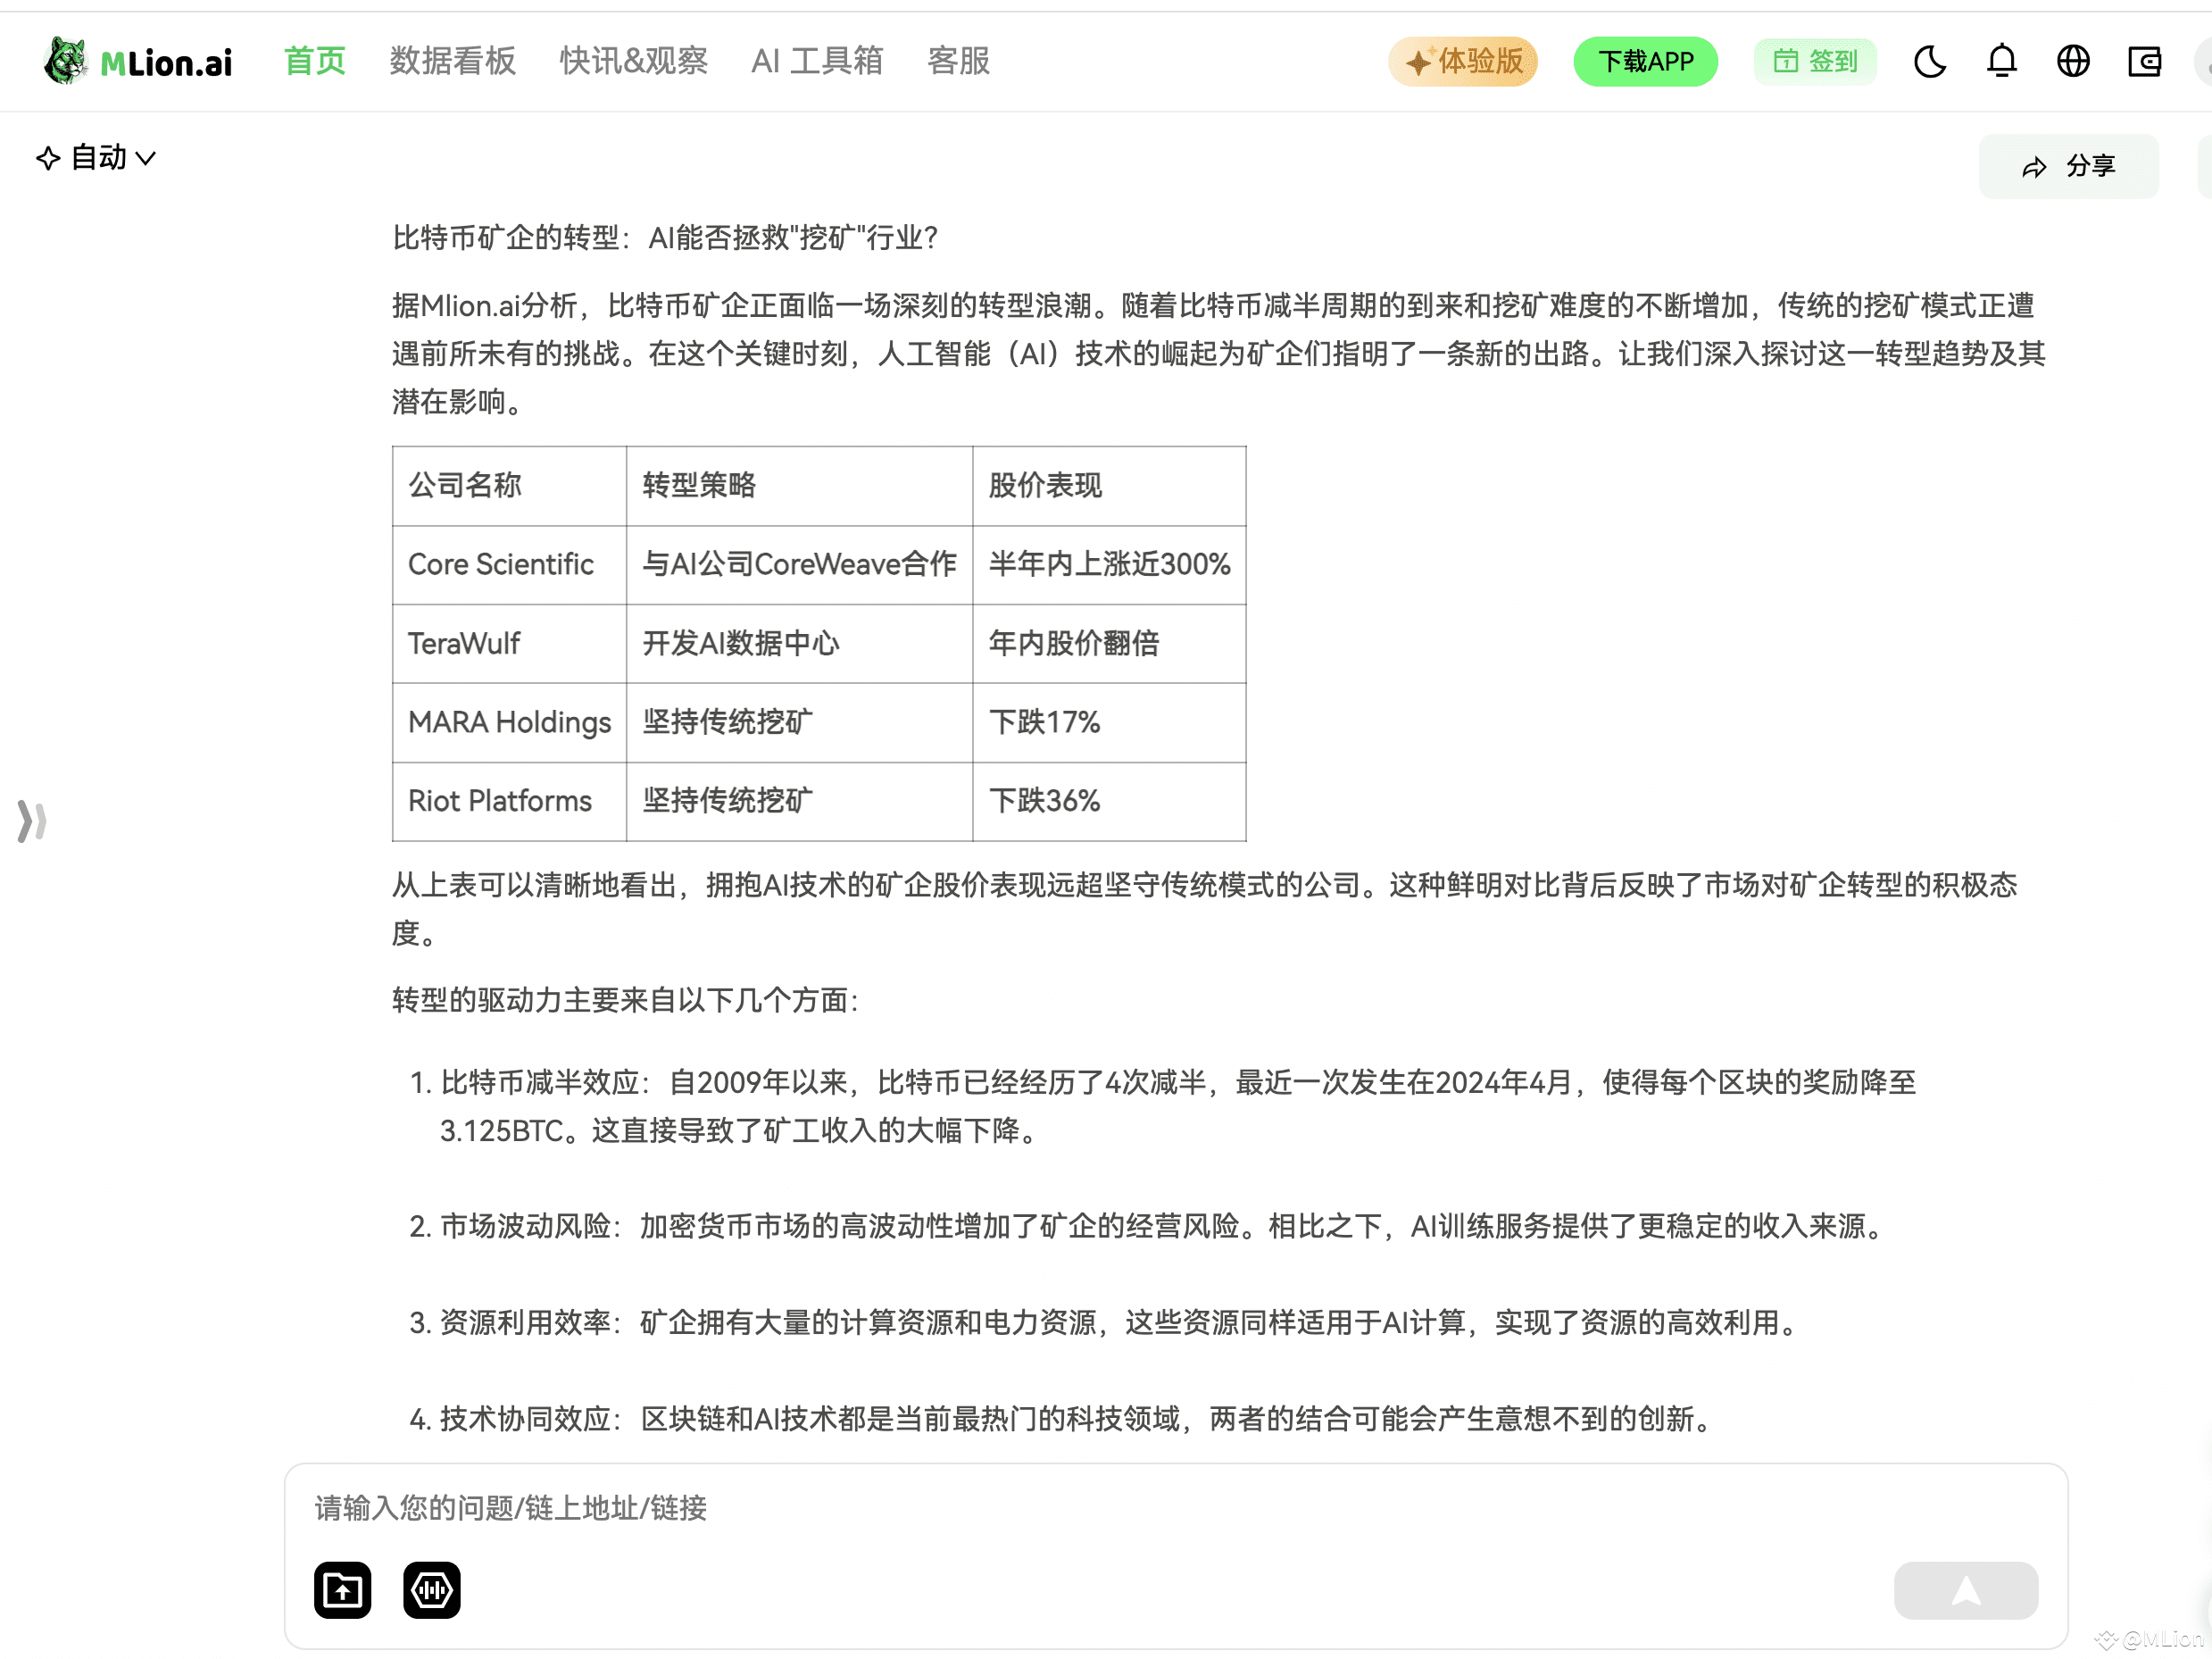Select 客服 in the navigation bar
The width and height of the screenshot is (2212, 1659).
(958, 61)
